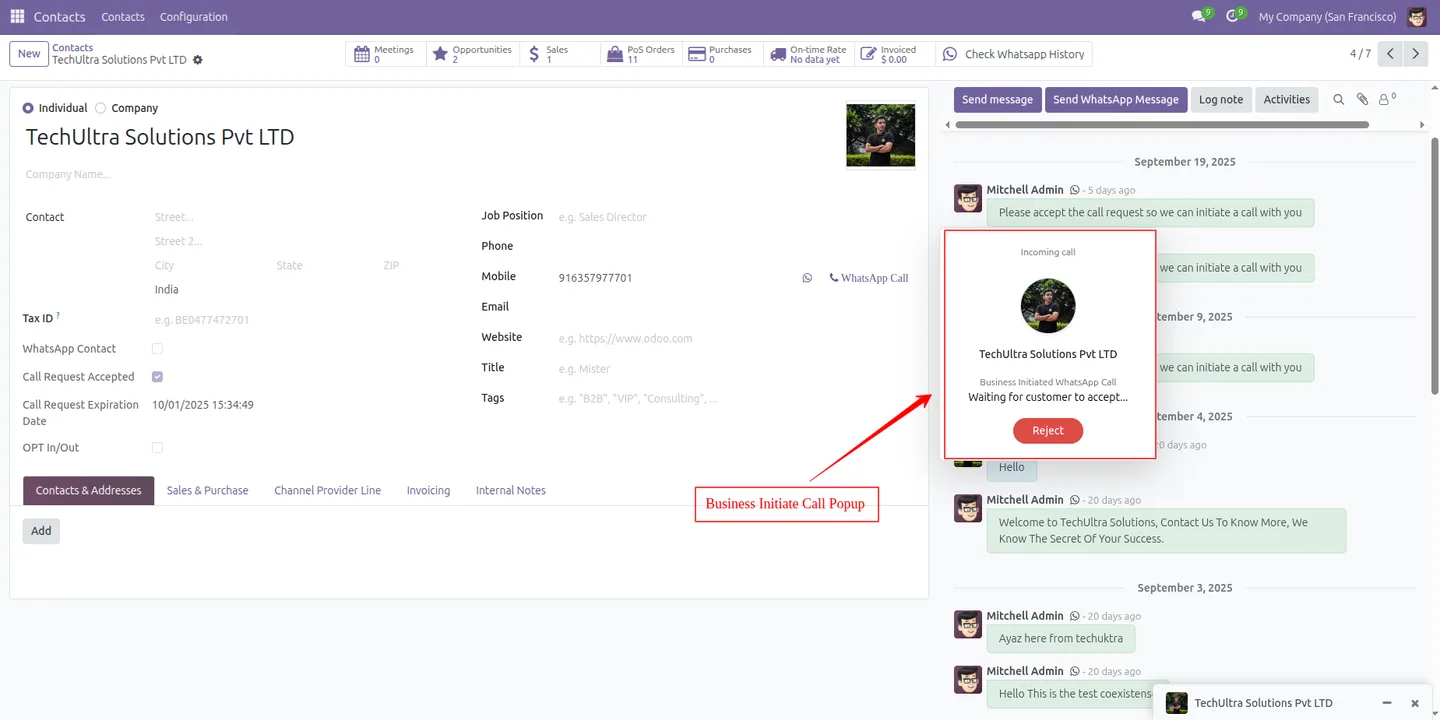Viewport: 1440px width, 720px height.
Task: Switch to Invoicing tab
Action: pyautogui.click(x=428, y=490)
